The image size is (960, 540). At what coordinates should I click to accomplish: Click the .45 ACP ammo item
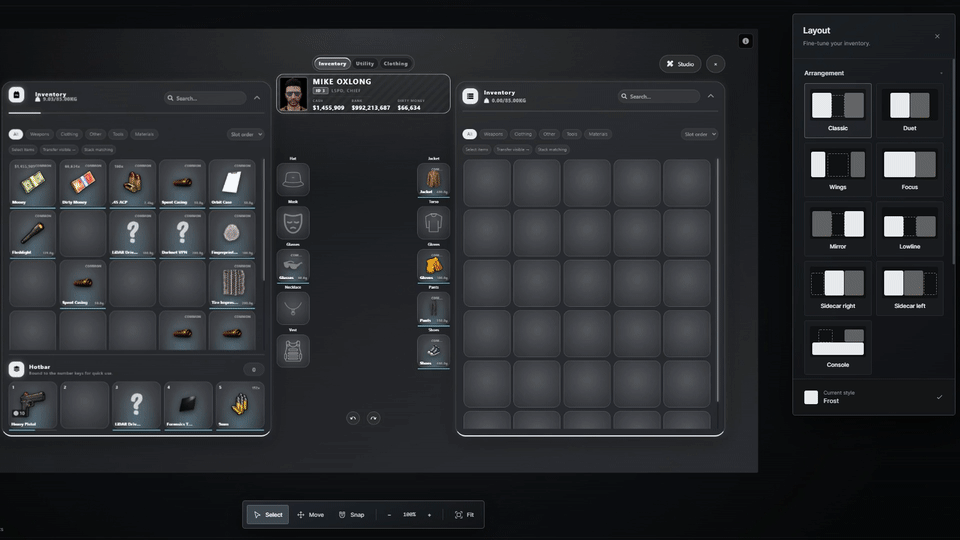(132, 184)
